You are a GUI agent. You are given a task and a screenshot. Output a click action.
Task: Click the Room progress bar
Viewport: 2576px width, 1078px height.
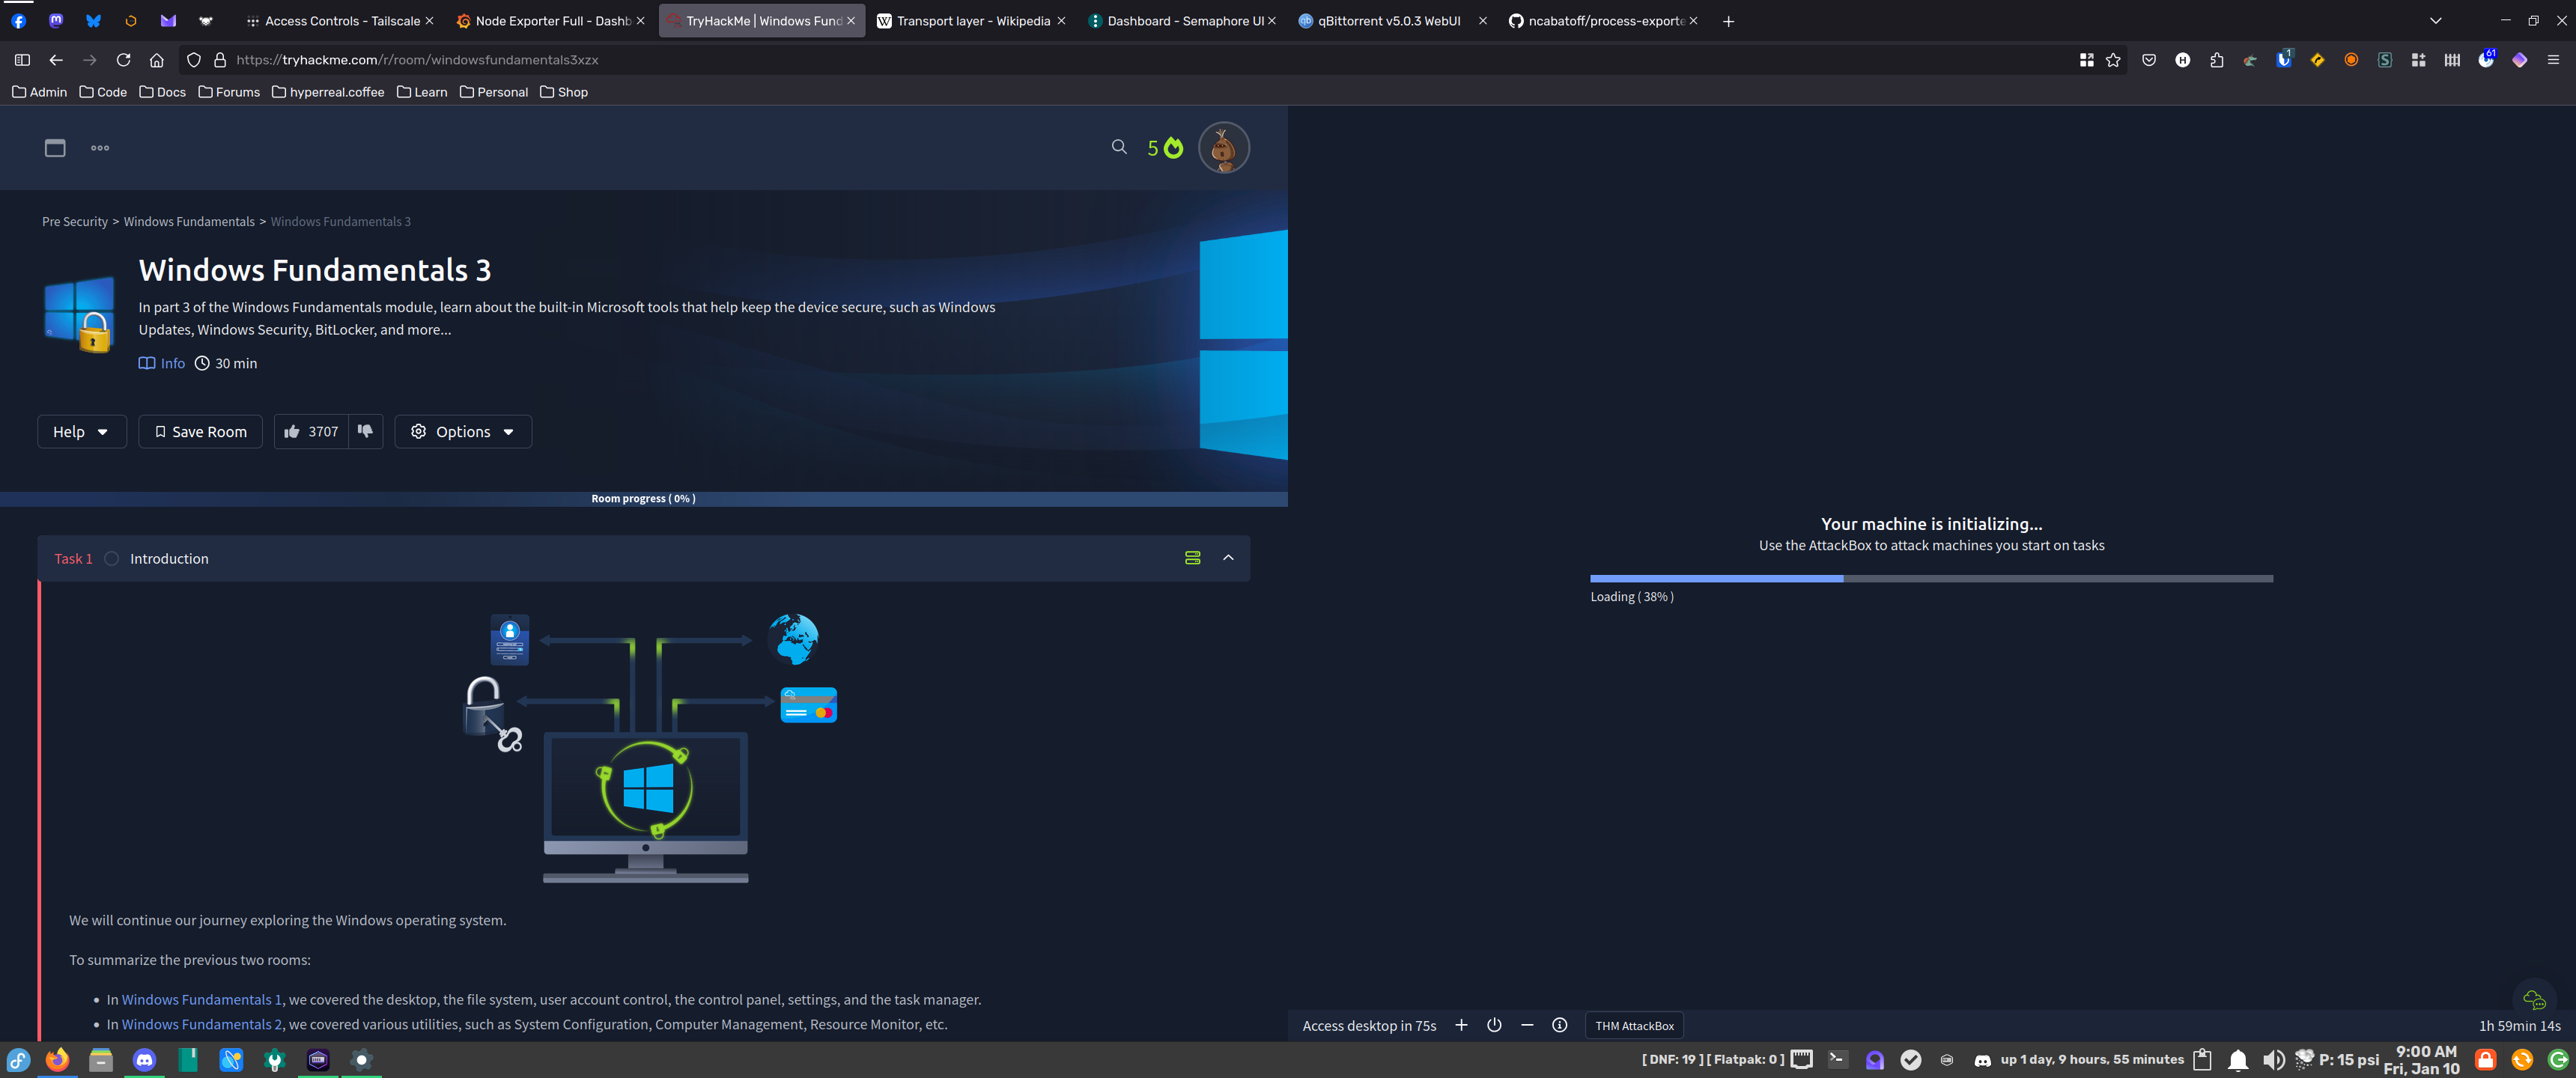(x=643, y=498)
